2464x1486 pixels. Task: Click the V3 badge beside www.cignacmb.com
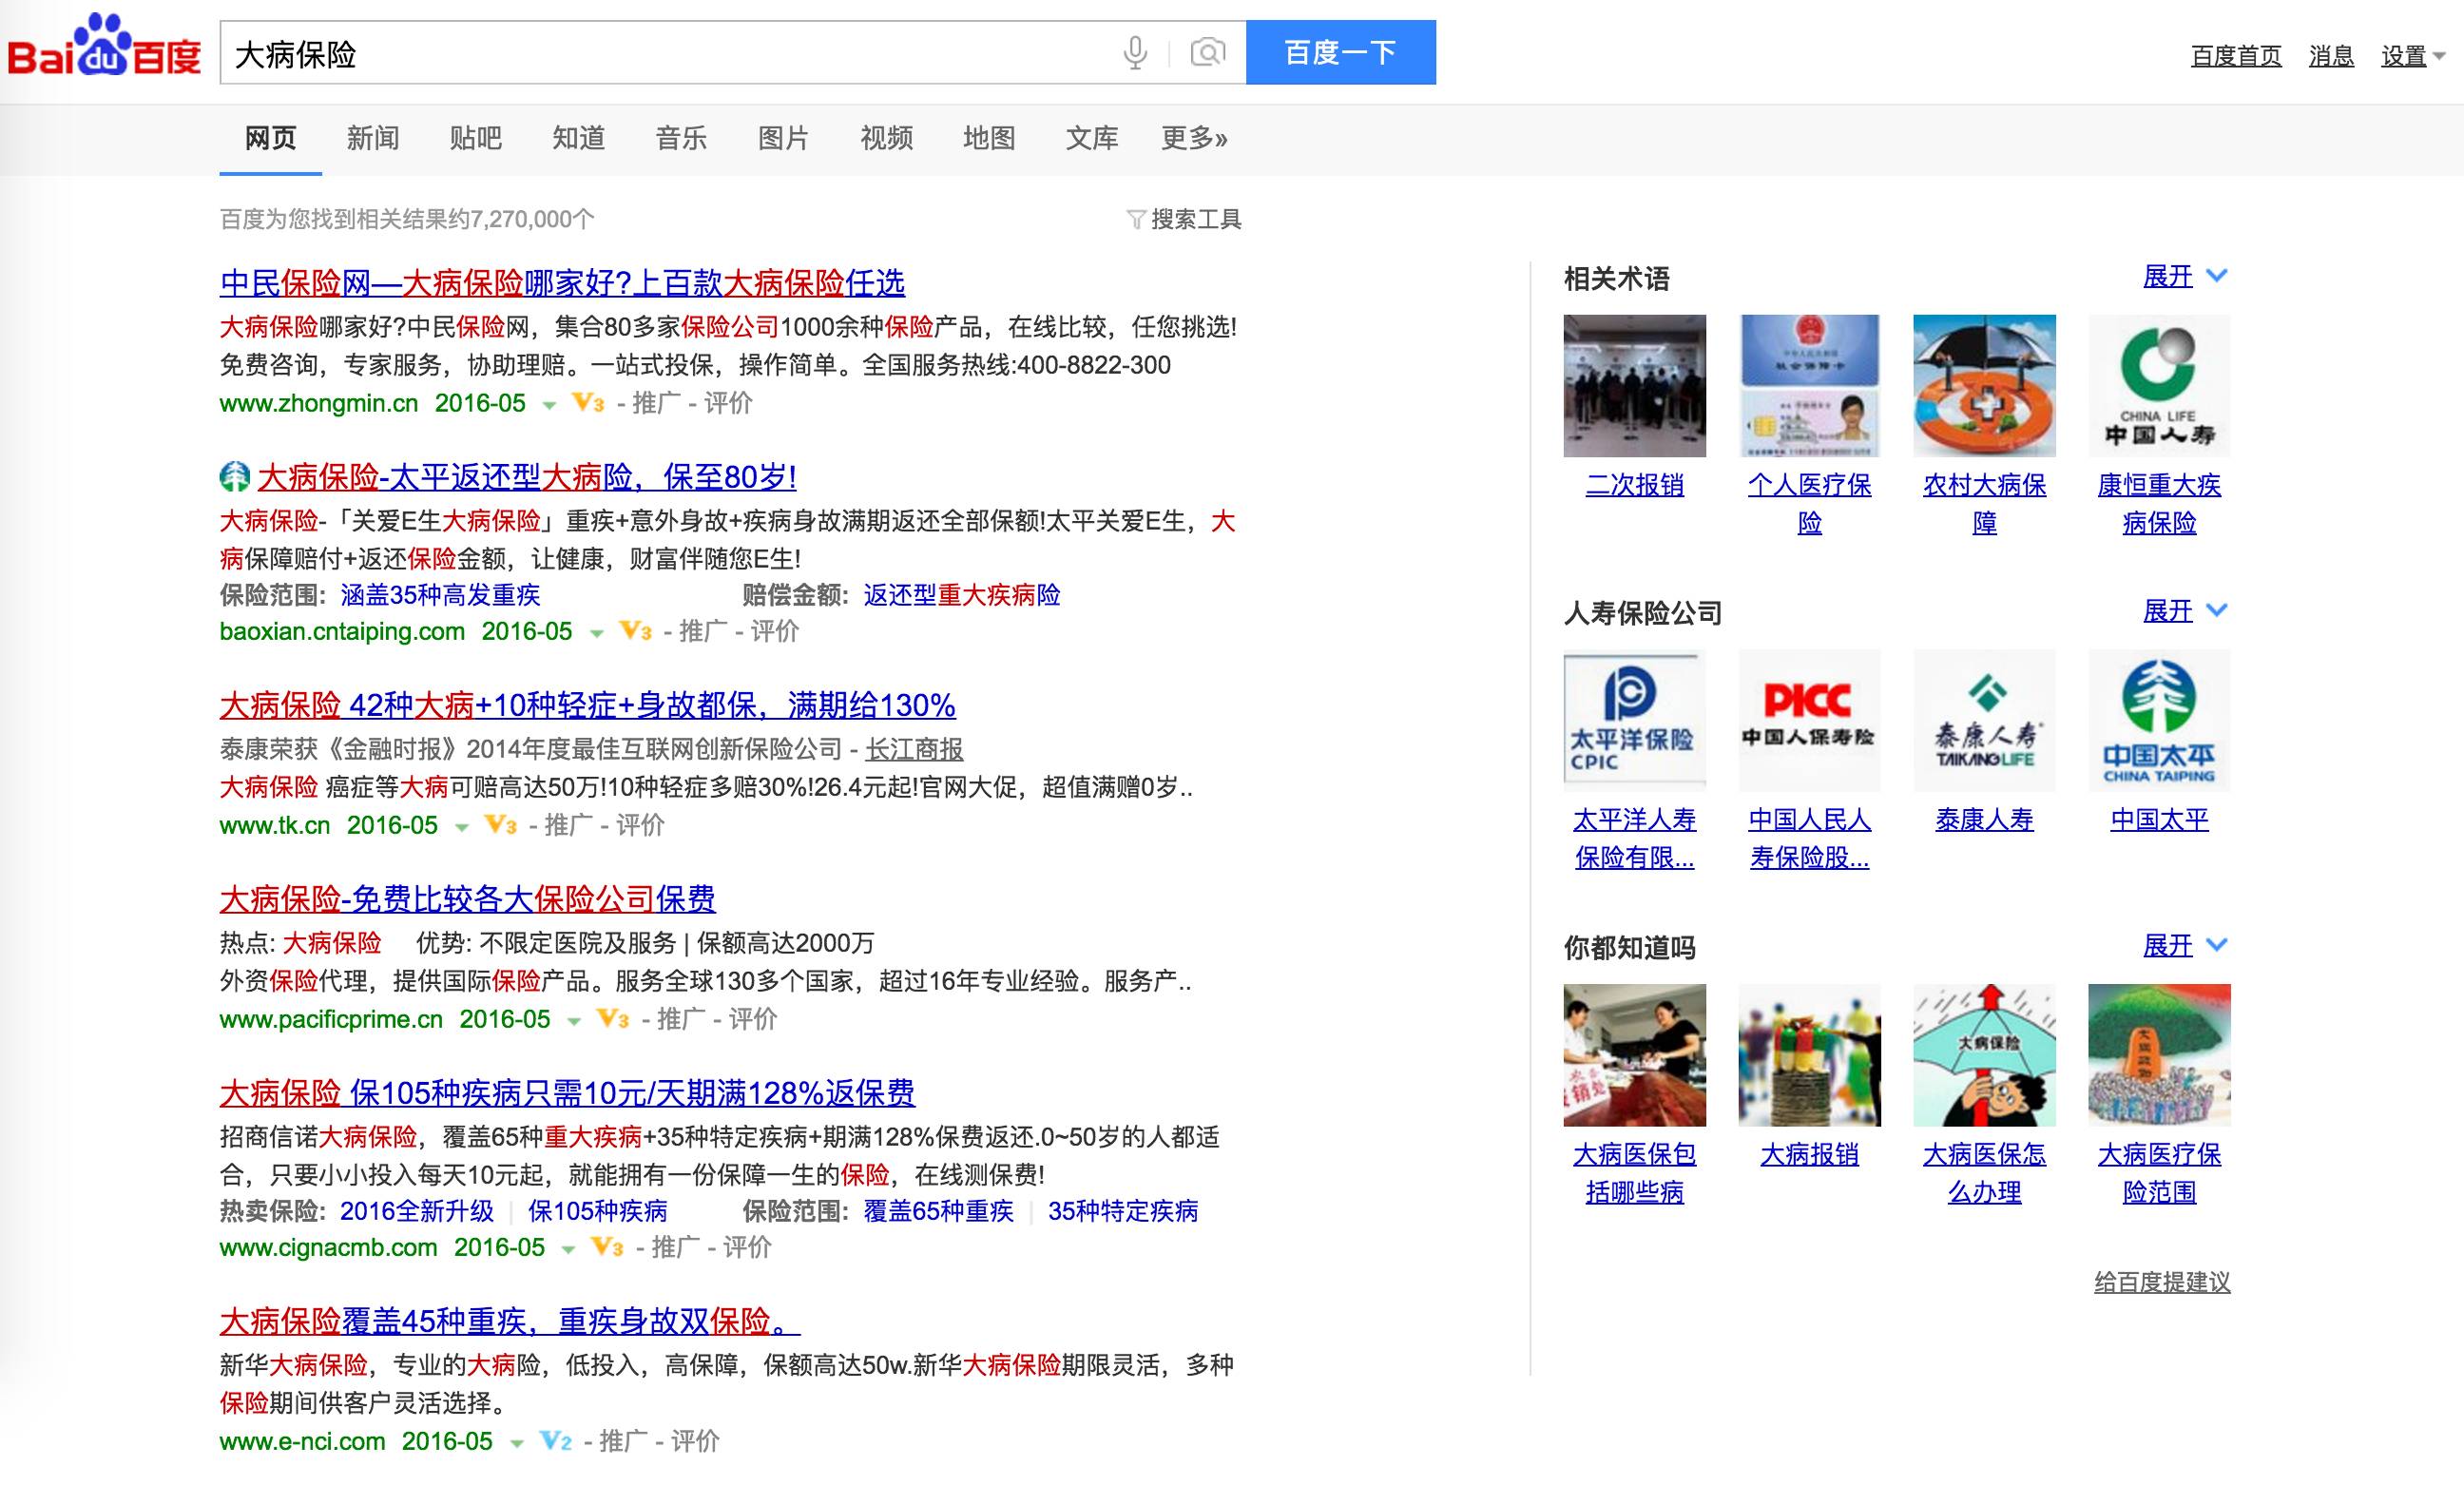pos(607,1247)
